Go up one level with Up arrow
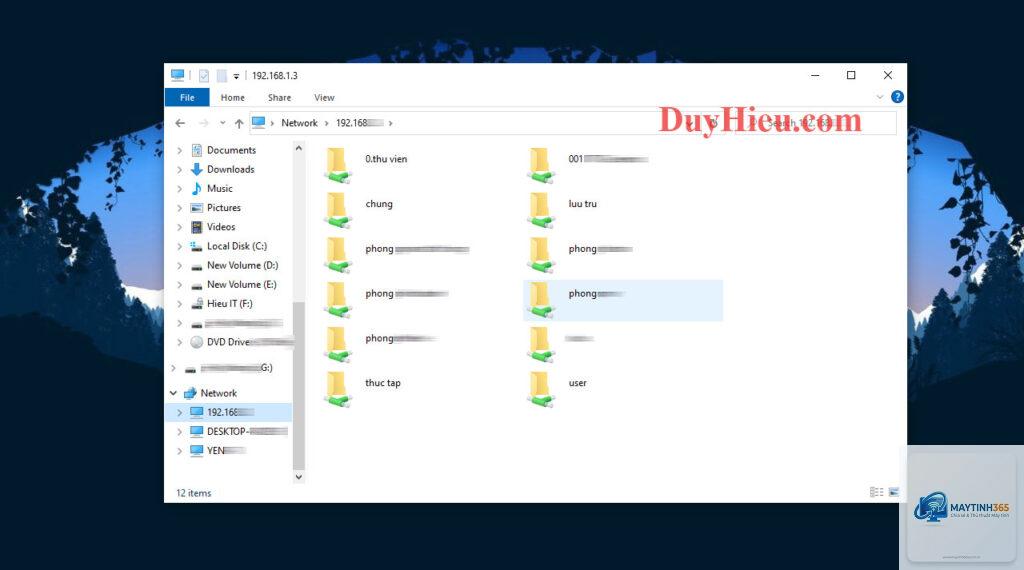1024x570 pixels. (x=239, y=123)
